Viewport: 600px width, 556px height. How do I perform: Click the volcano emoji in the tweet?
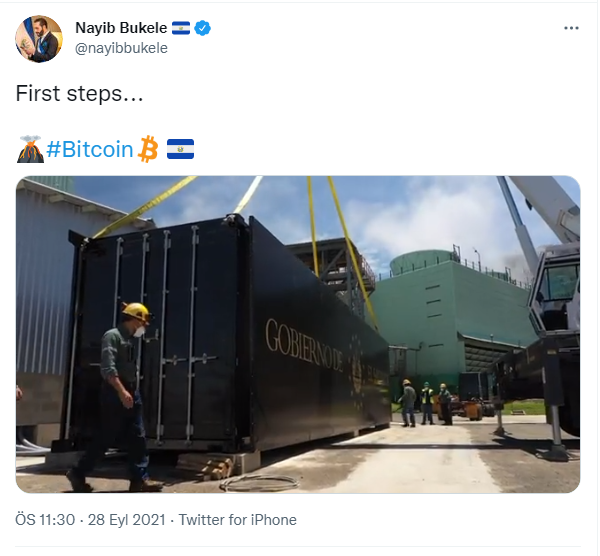click(30, 150)
